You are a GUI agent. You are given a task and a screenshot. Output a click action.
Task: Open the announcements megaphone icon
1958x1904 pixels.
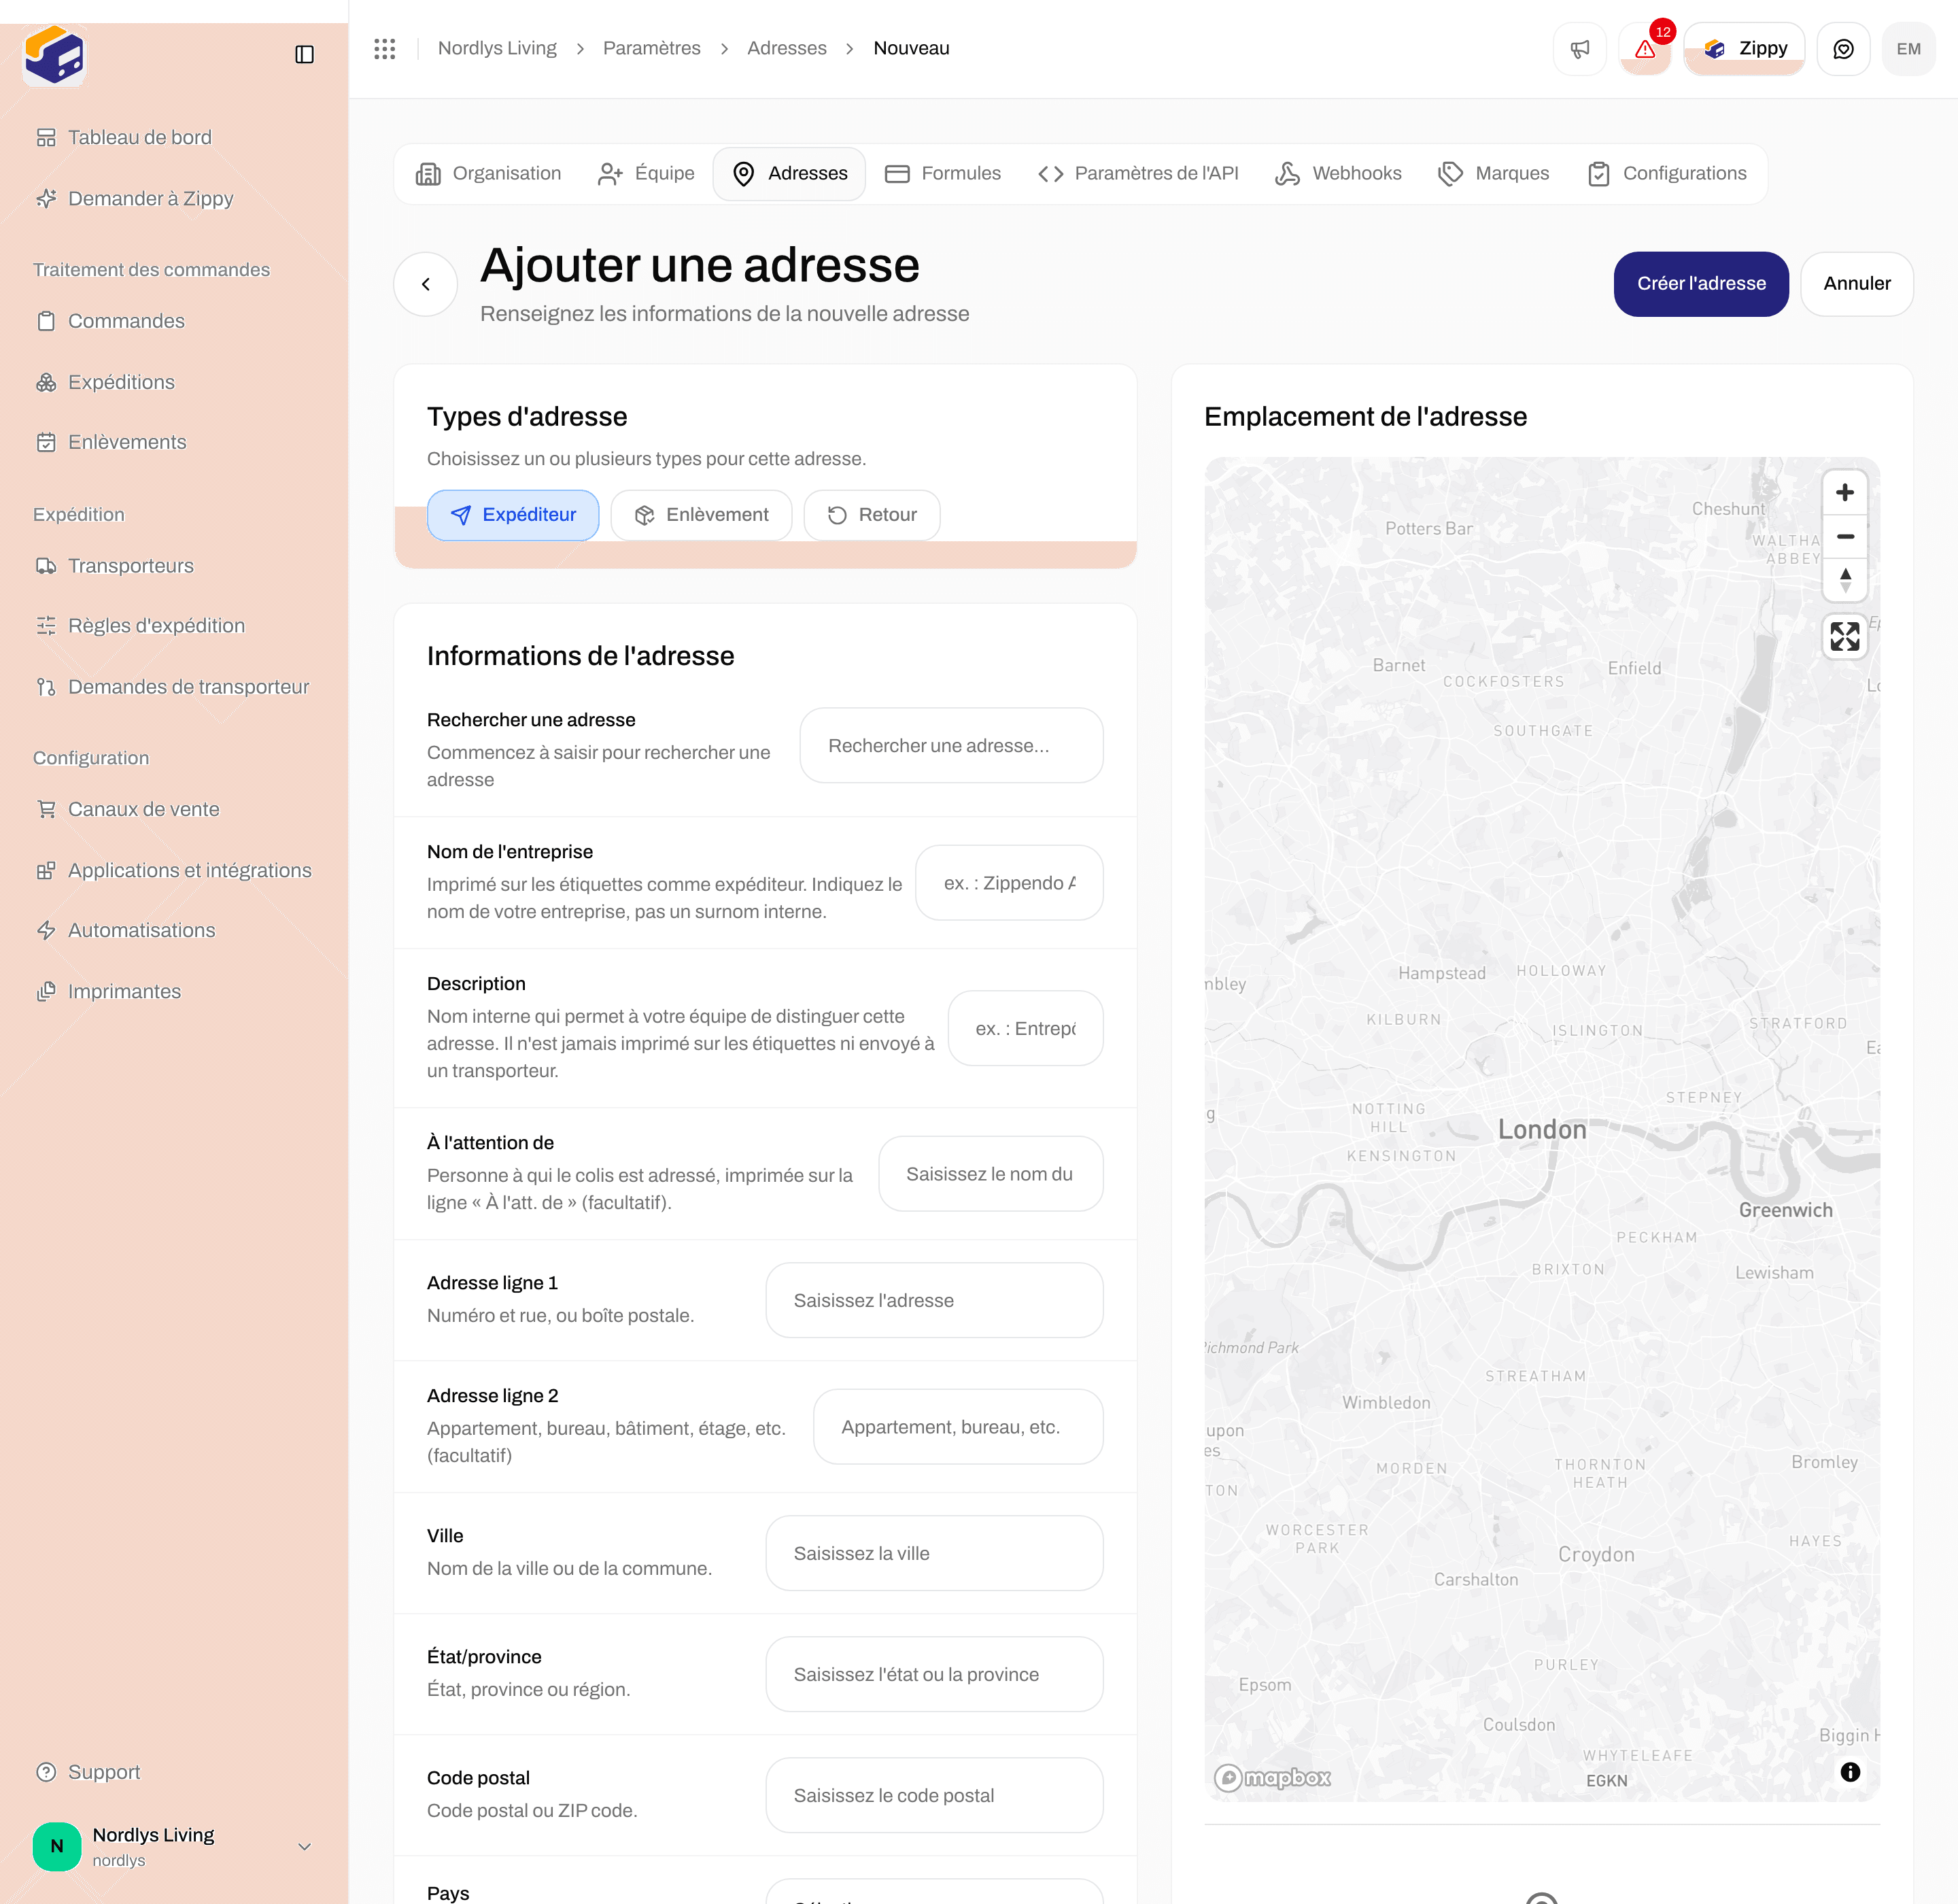[x=1580, y=49]
